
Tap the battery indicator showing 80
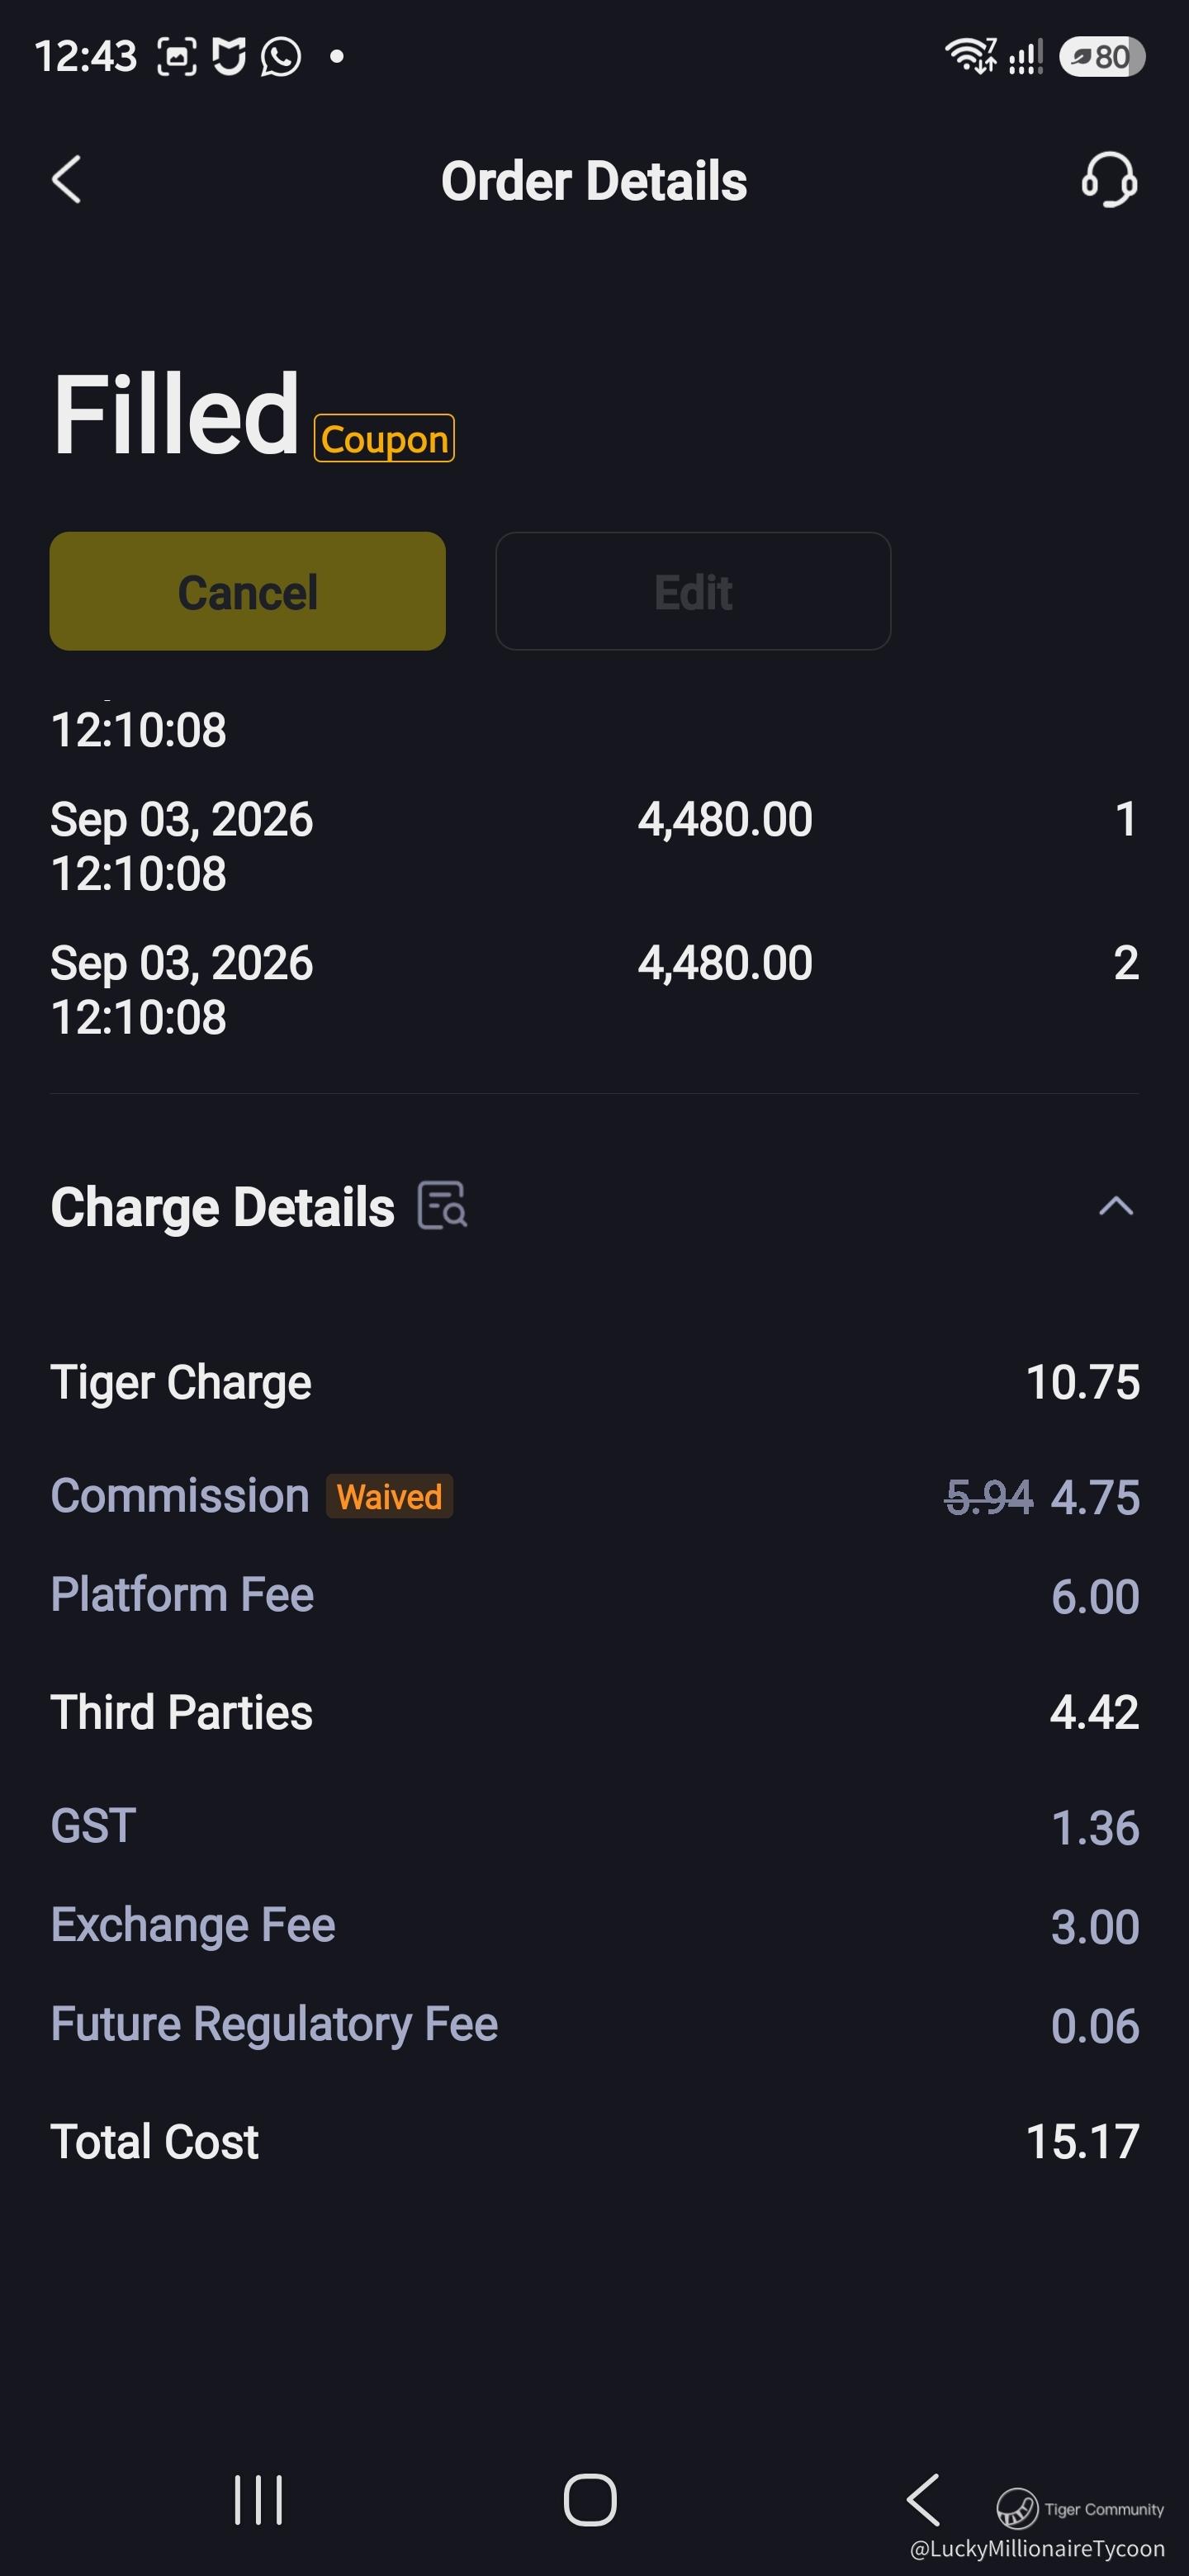tap(1102, 57)
